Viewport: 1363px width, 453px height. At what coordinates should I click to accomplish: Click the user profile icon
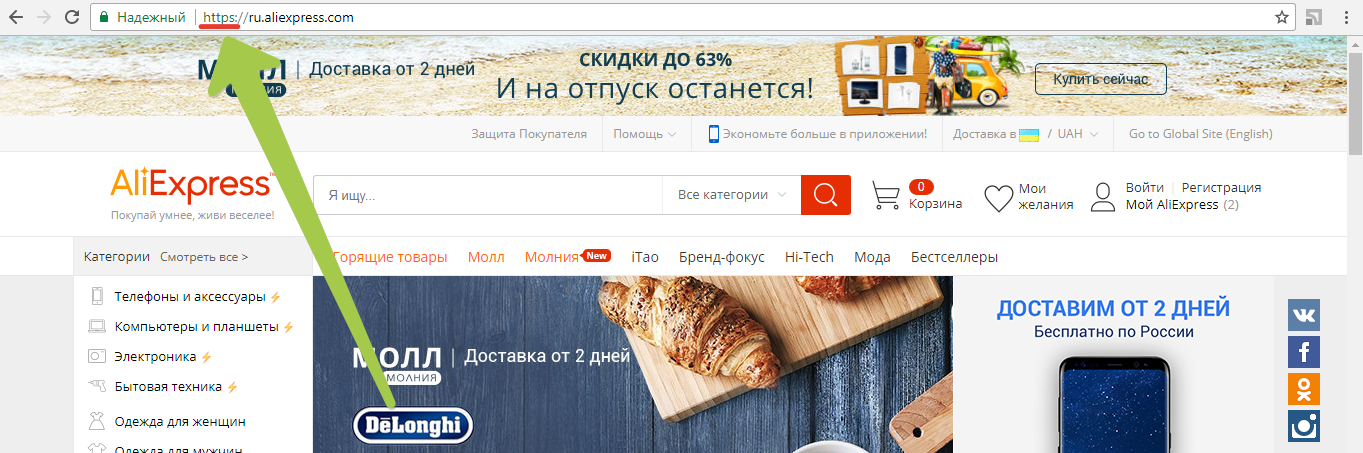click(x=1103, y=197)
